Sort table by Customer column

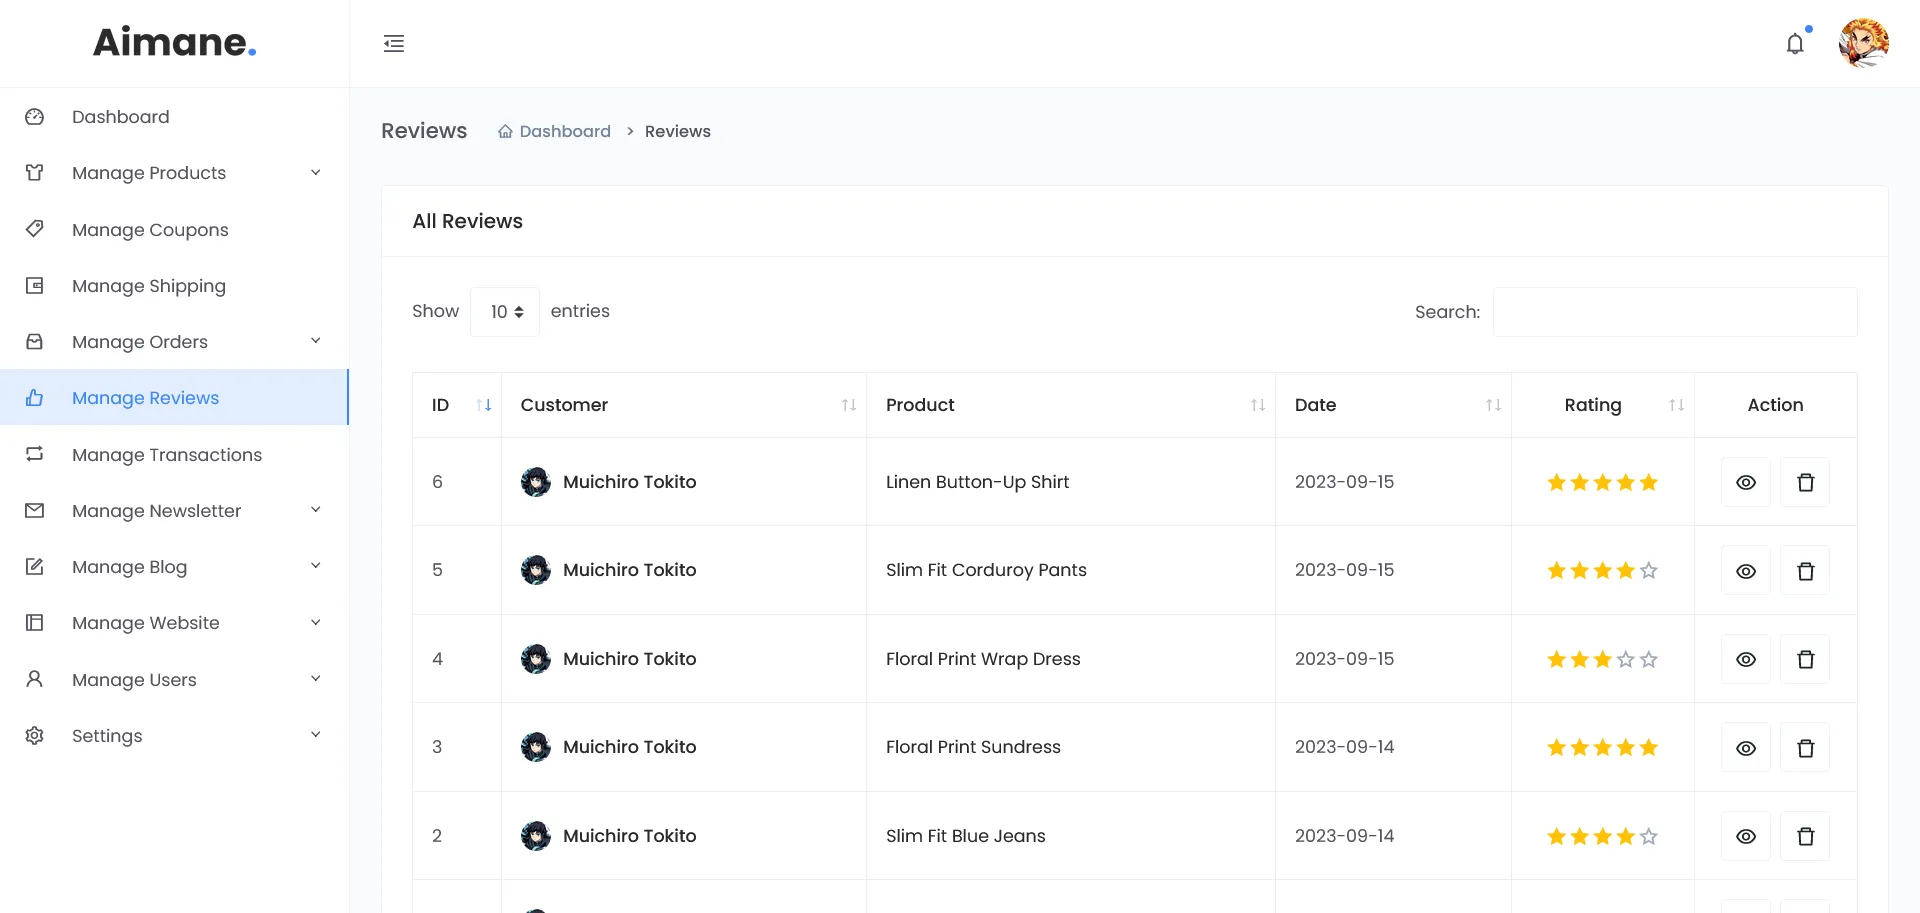tap(684, 405)
